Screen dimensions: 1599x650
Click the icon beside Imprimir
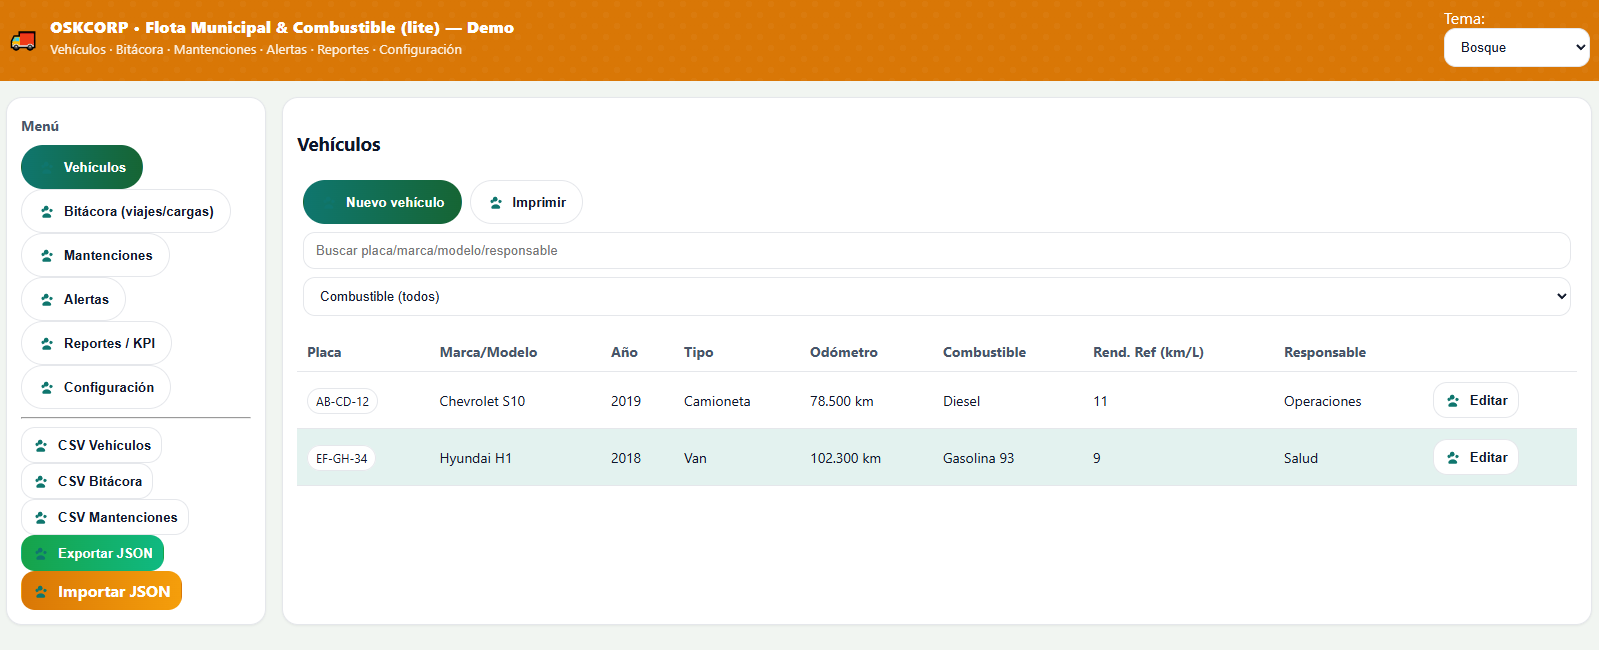(496, 203)
